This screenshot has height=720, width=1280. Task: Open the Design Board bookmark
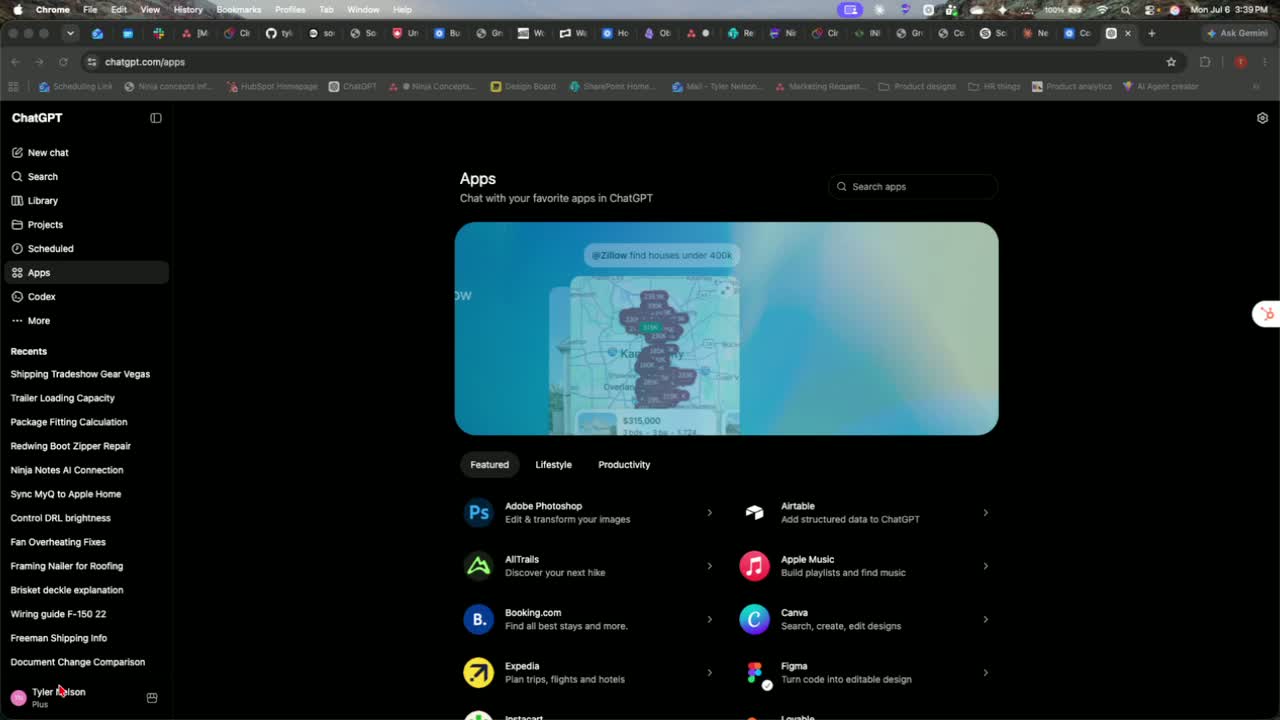click(523, 87)
